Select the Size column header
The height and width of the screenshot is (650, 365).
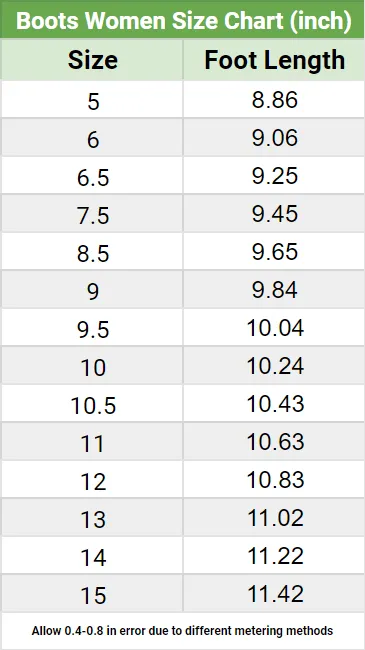[x=92, y=60]
